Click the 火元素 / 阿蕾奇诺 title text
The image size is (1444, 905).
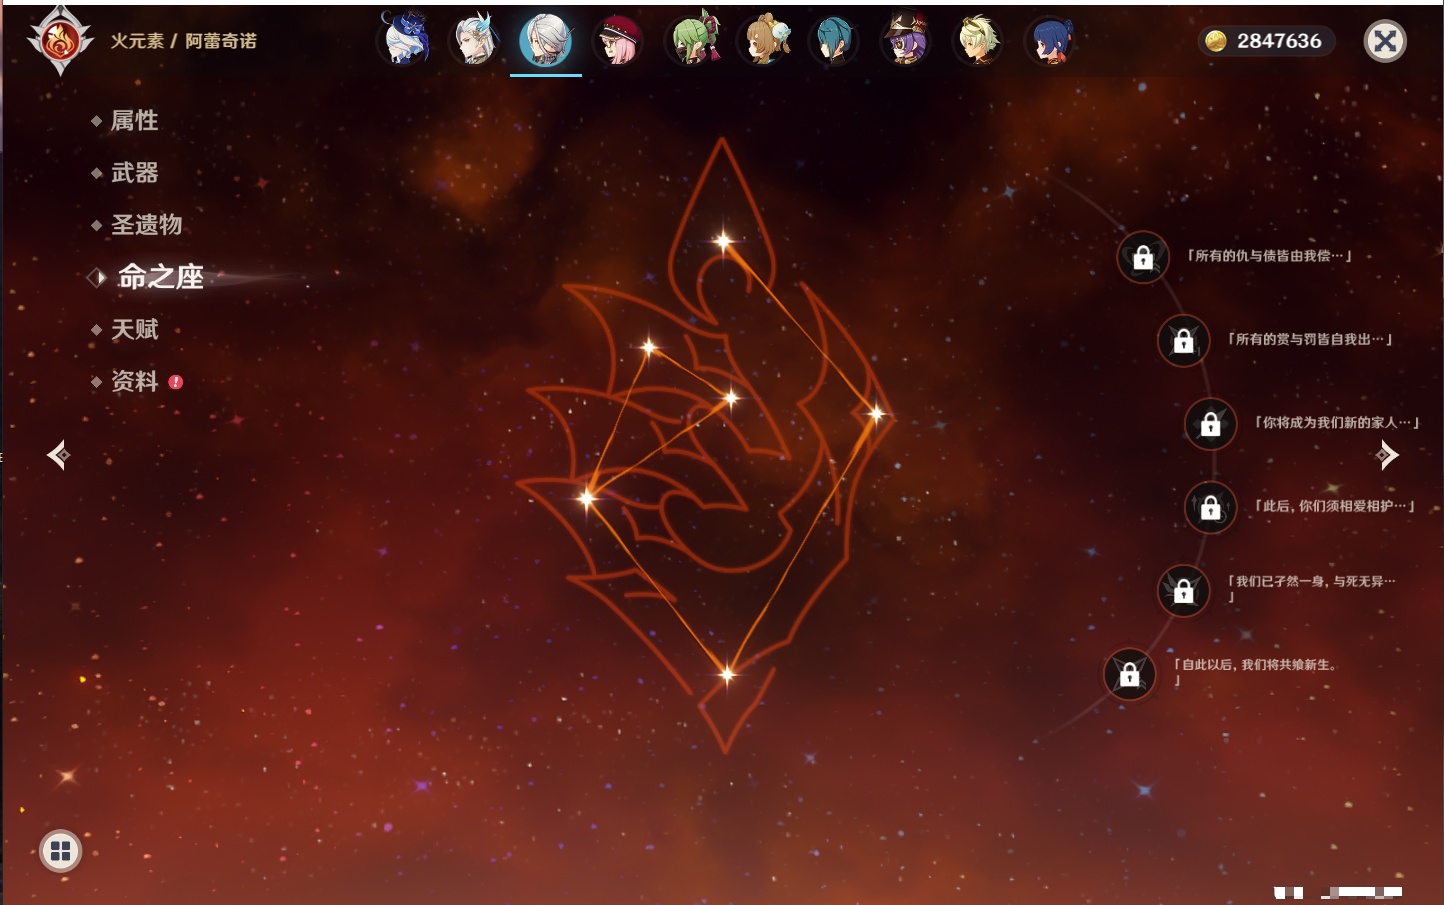pos(184,41)
